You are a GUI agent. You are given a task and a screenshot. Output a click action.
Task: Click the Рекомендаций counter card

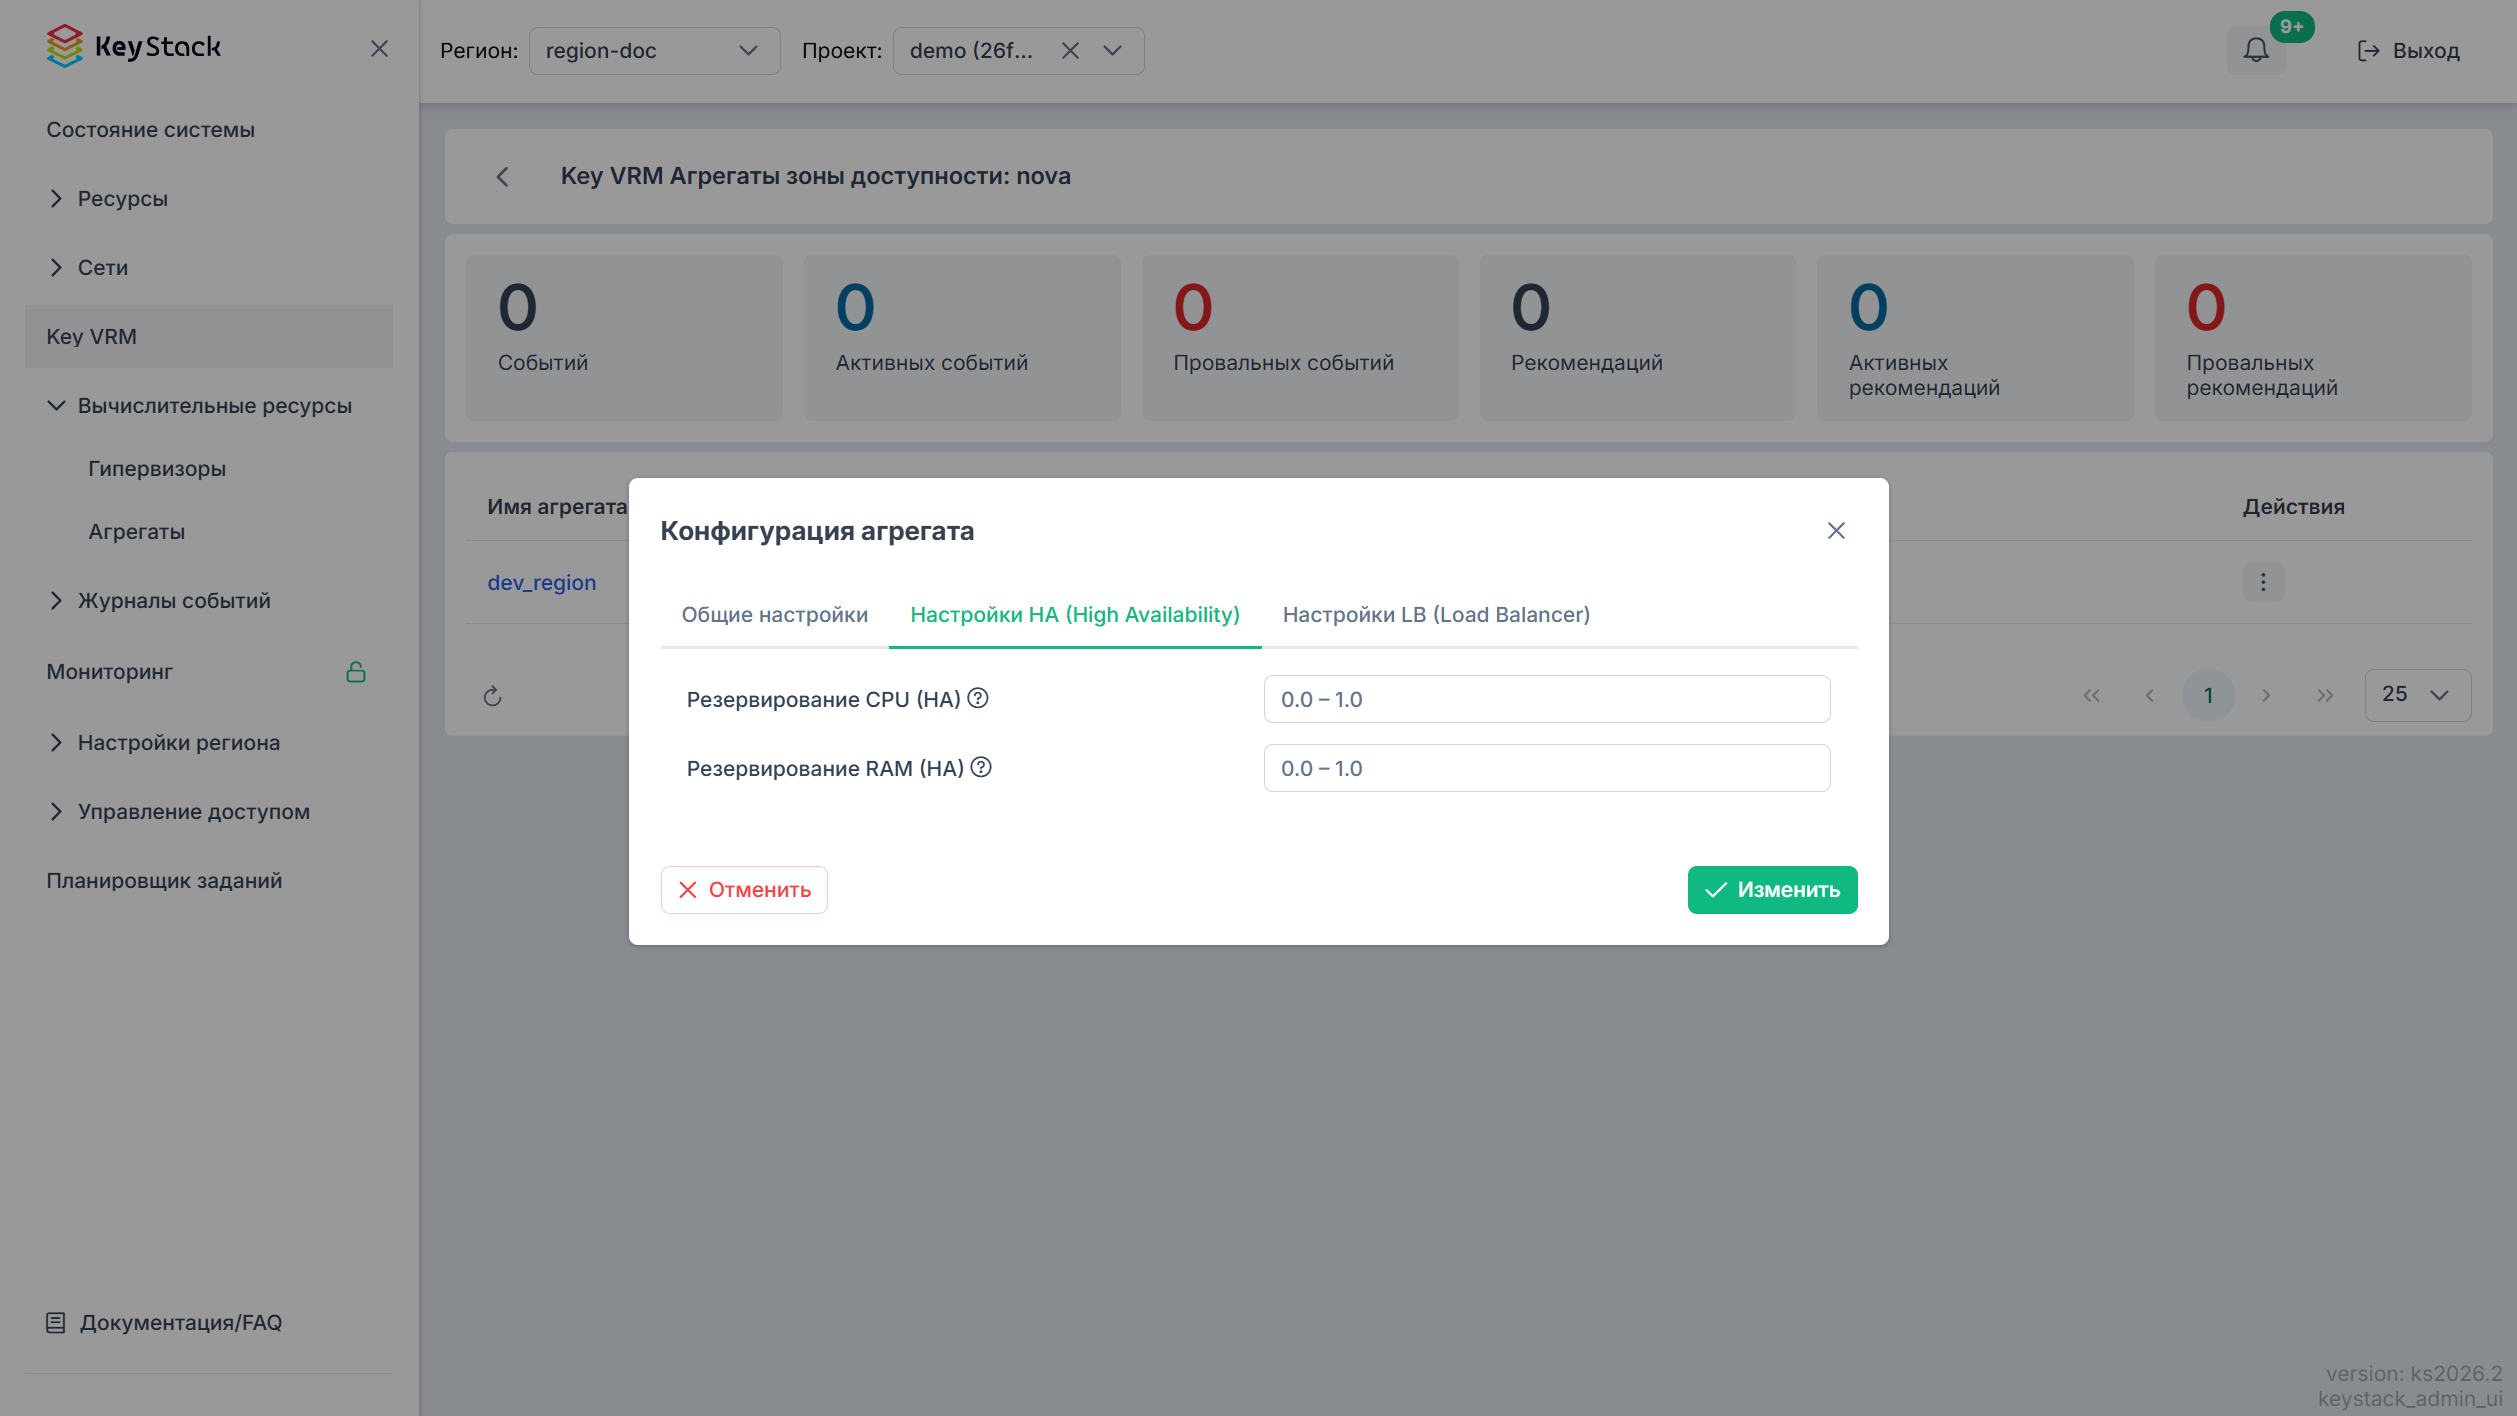[1637, 338]
